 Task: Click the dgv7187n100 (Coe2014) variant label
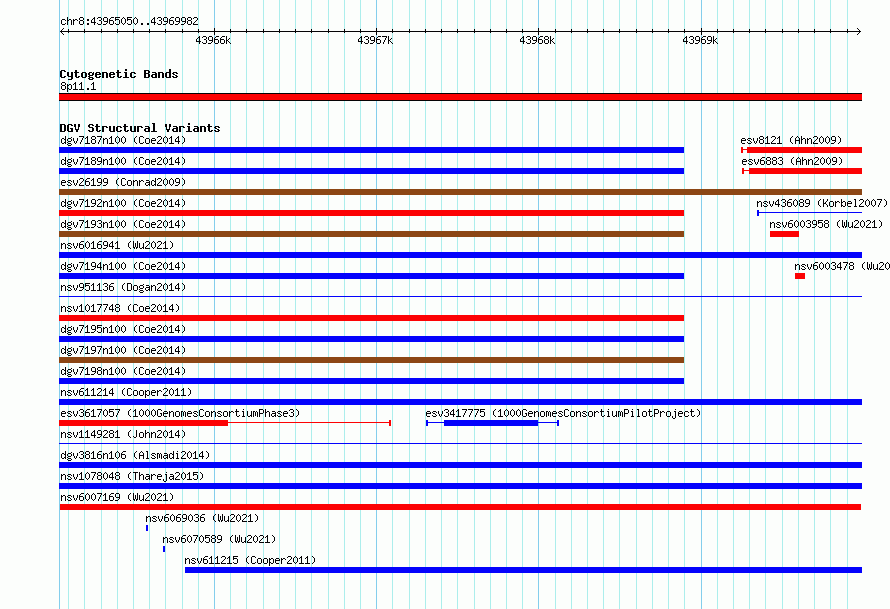tap(123, 140)
